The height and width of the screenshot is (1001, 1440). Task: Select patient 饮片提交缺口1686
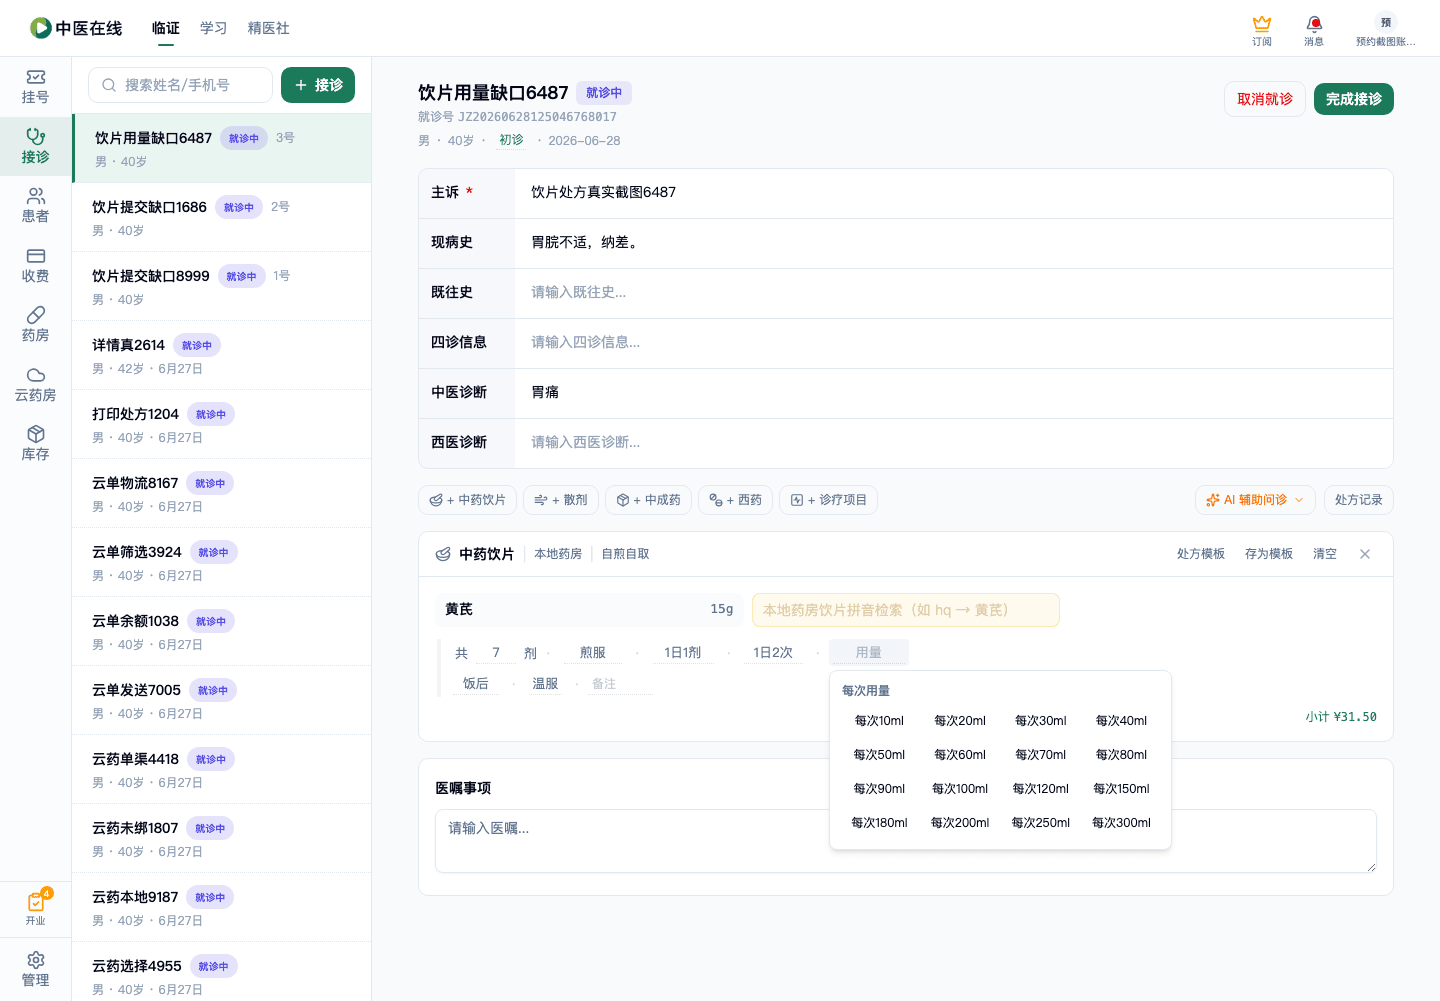pos(222,217)
